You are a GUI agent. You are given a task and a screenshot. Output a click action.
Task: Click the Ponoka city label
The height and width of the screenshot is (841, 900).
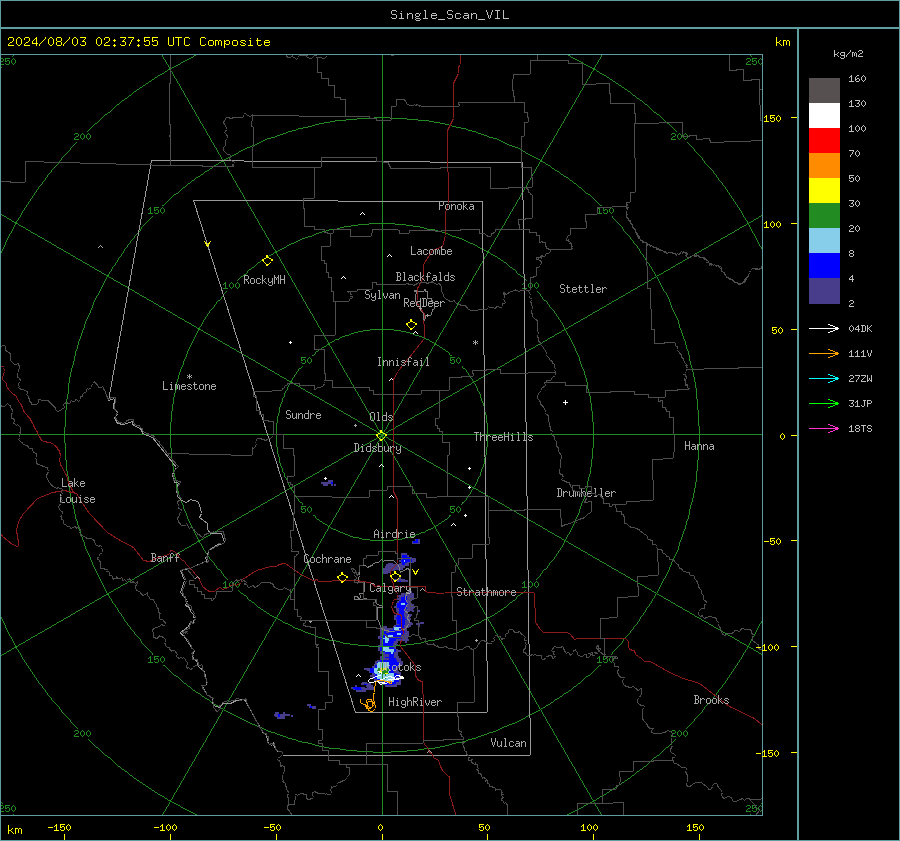tap(456, 206)
